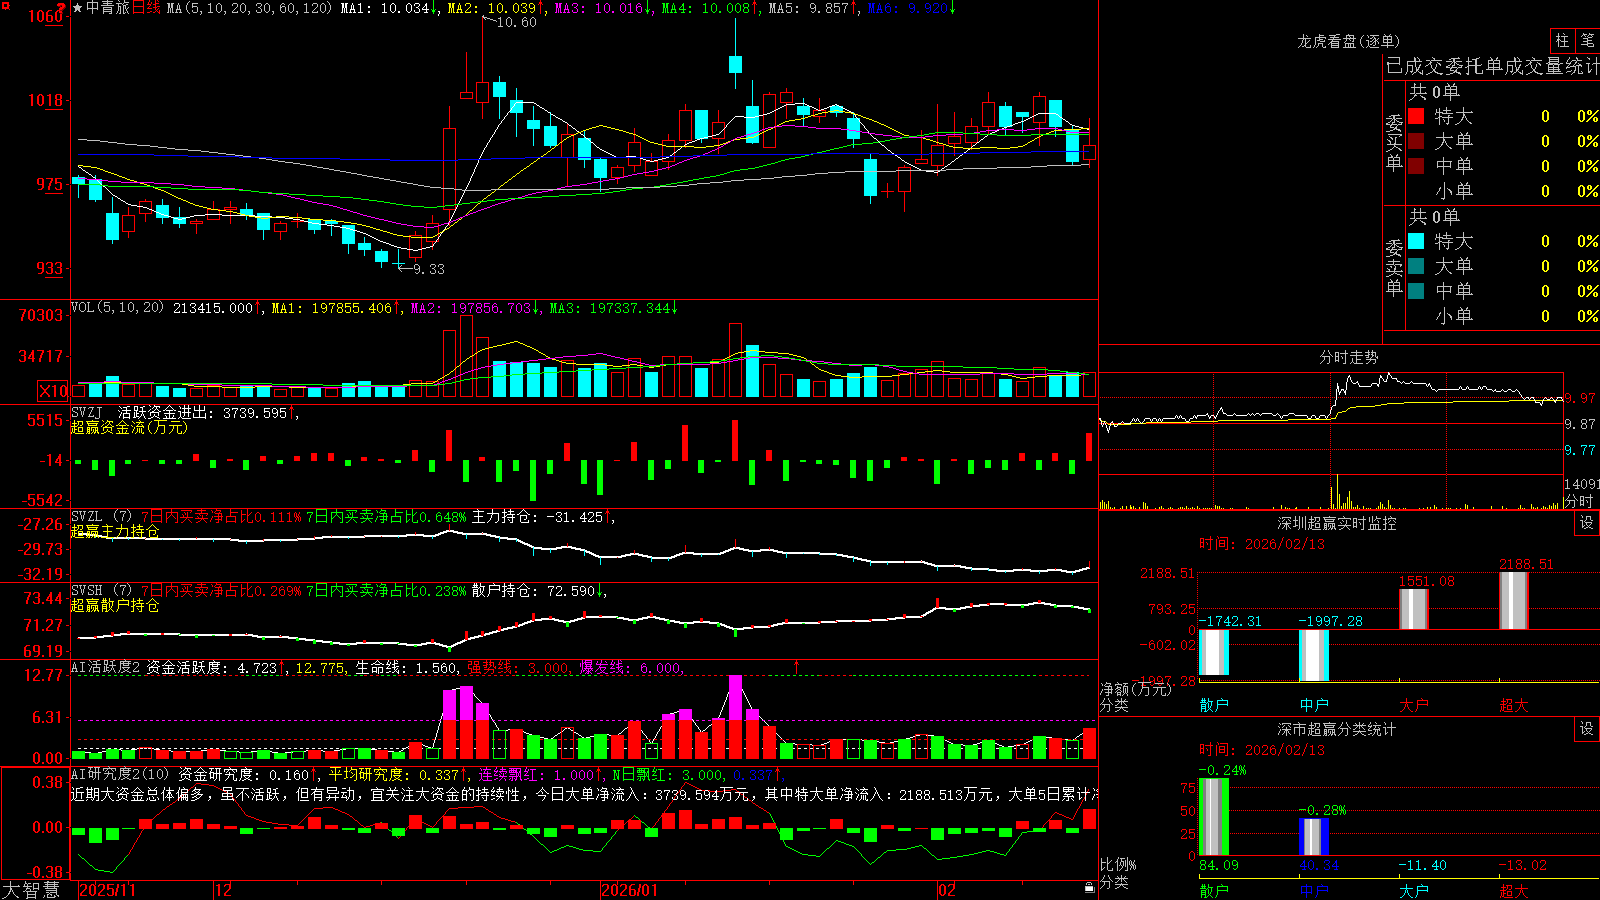
Task: Click the bright red 特大 buy-order swatch
Action: [1416, 116]
